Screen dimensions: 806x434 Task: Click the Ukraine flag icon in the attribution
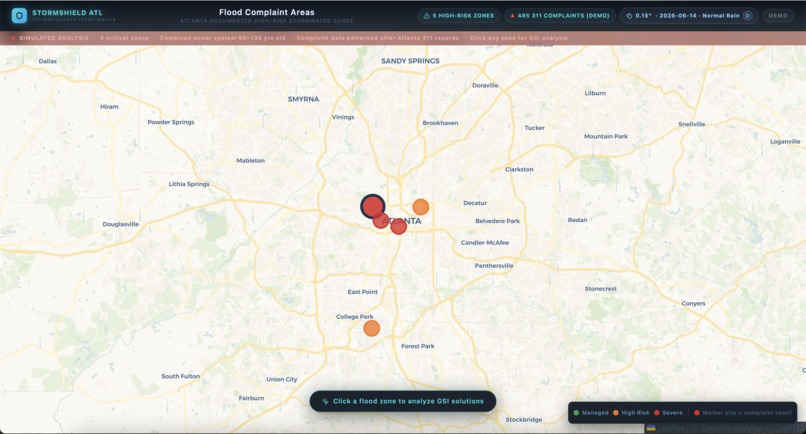point(651,428)
